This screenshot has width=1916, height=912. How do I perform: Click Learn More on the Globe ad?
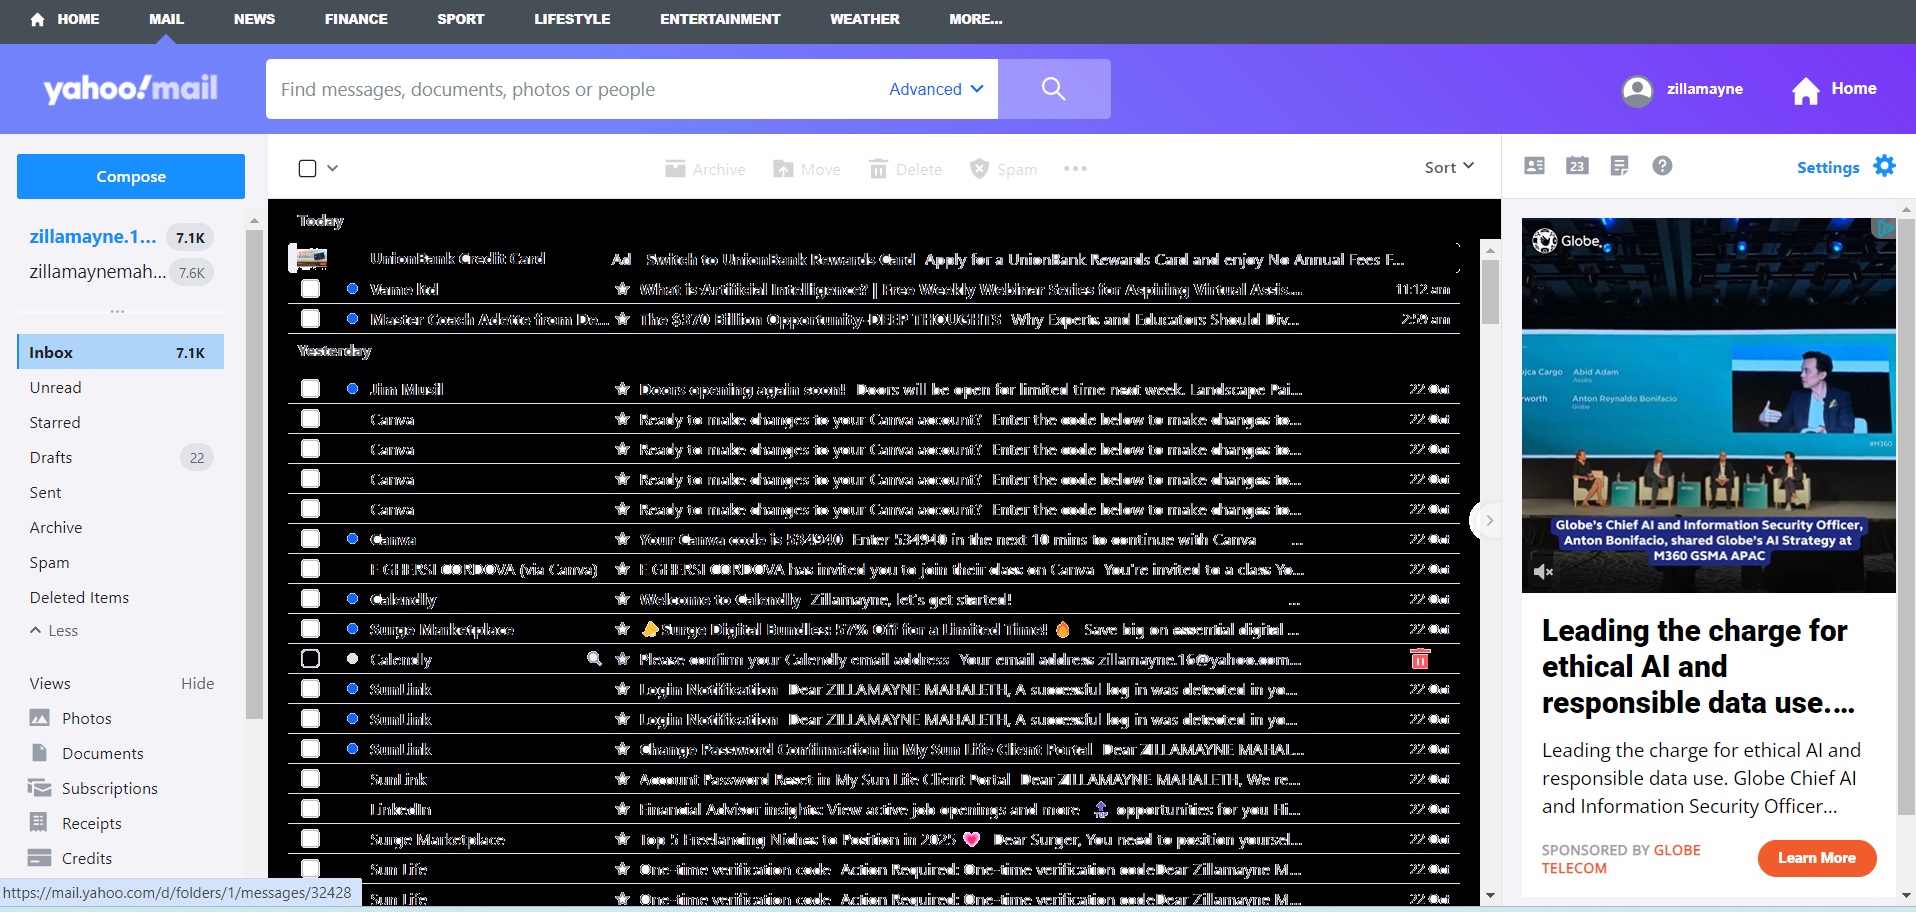coord(1817,858)
